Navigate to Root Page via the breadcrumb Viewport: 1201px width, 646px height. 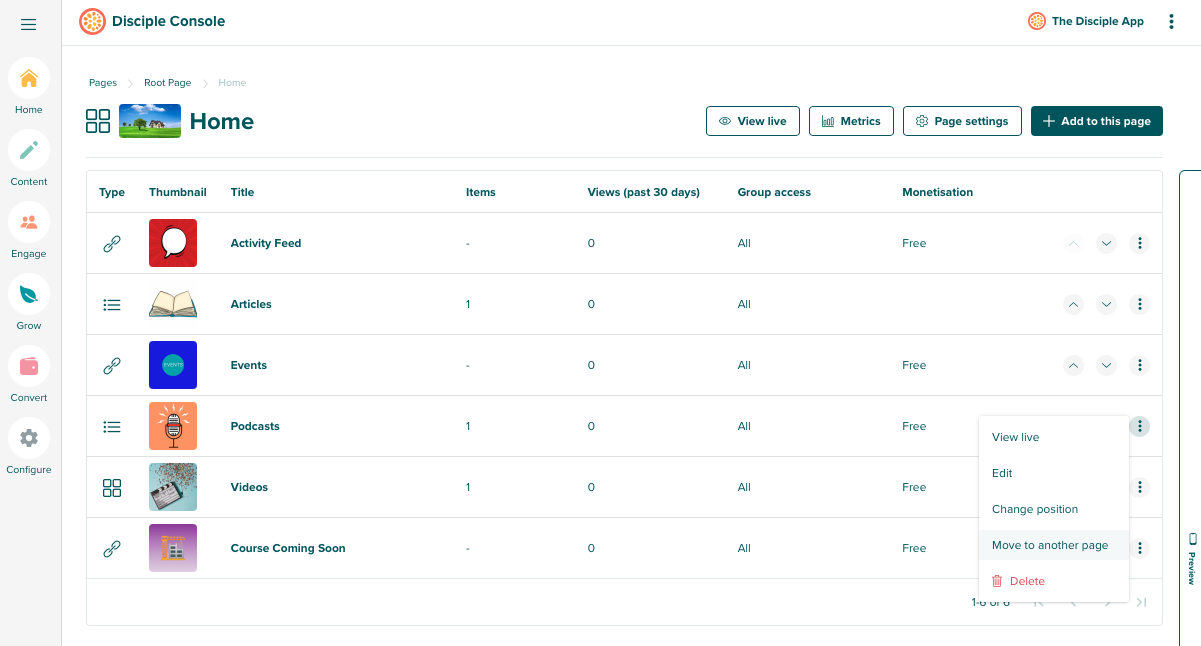pyautogui.click(x=167, y=82)
